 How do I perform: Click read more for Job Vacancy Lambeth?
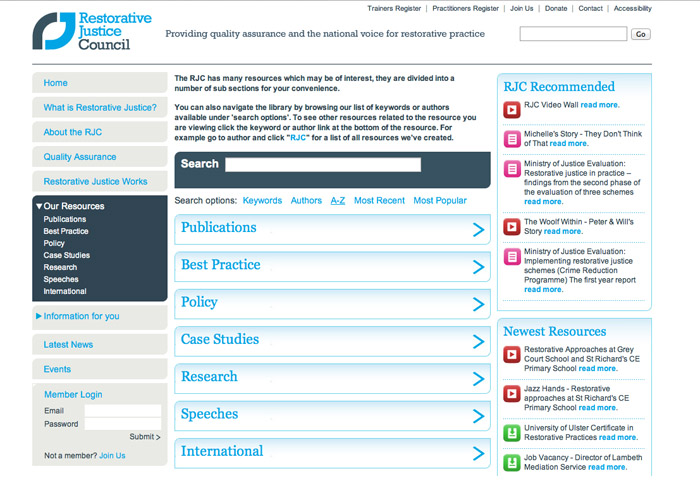[x=607, y=467]
